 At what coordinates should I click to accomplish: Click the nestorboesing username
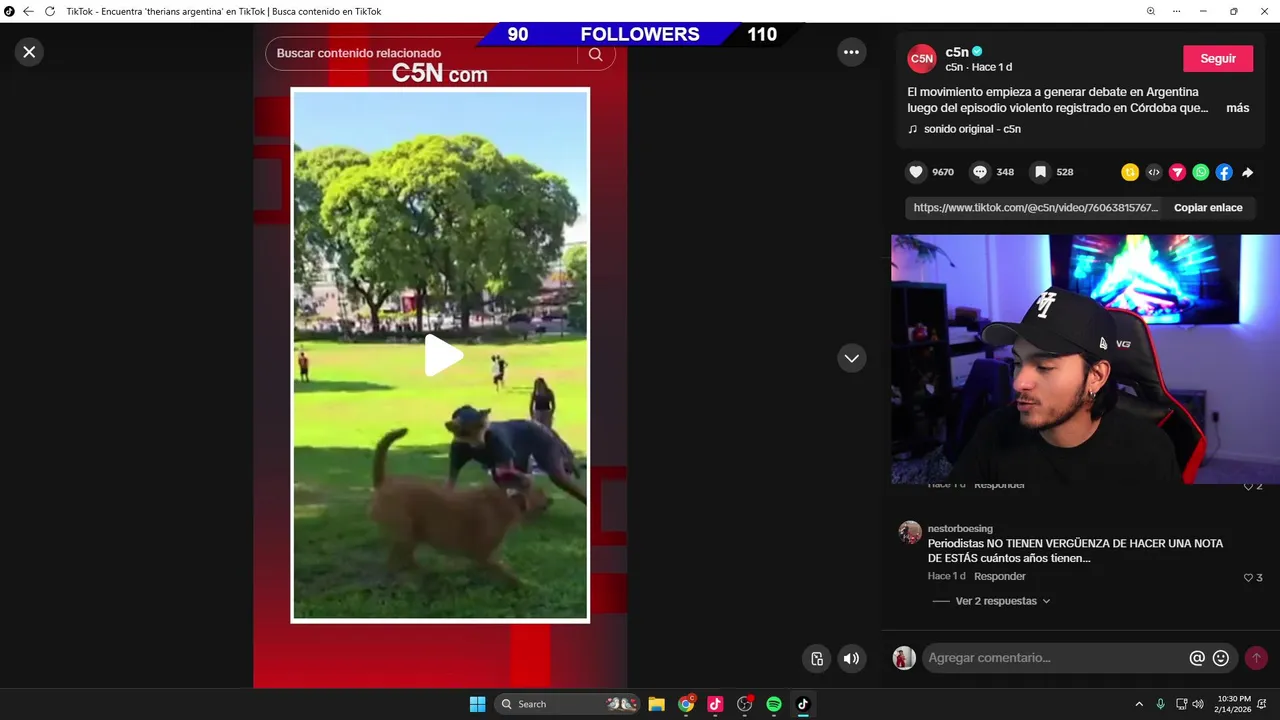tap(960, 528)
